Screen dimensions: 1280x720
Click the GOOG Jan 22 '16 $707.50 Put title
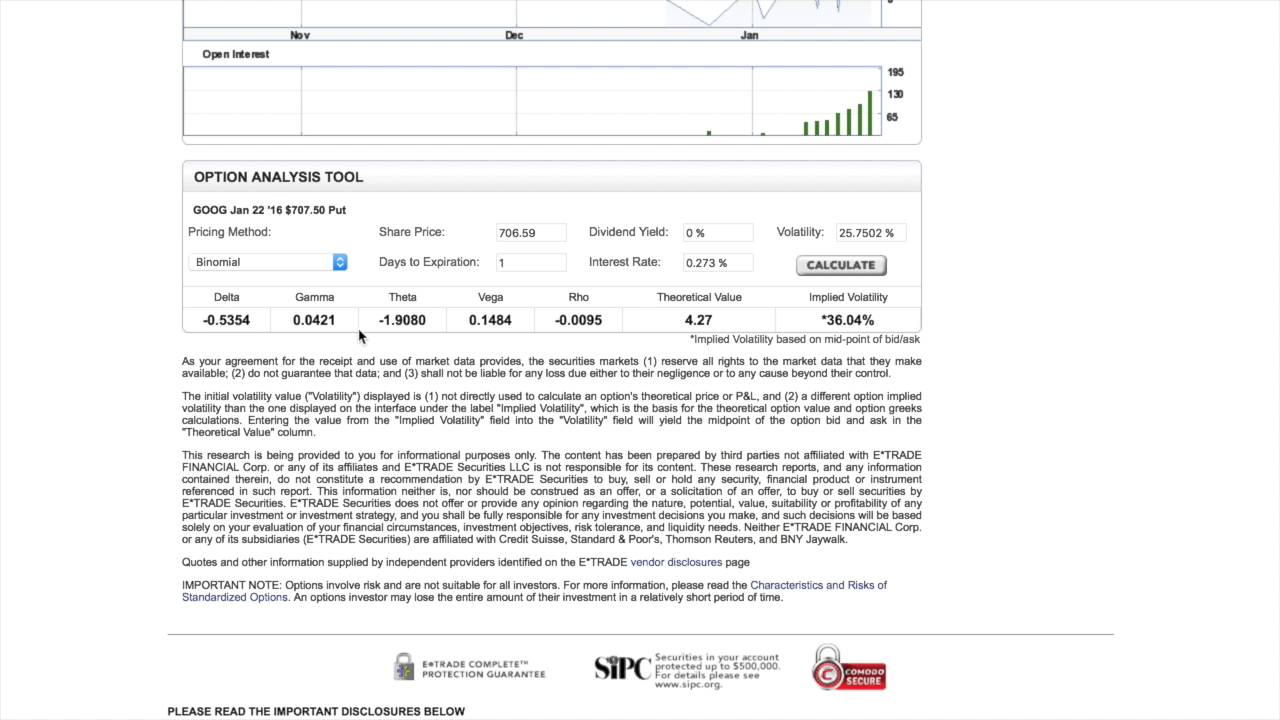click(x=269, y=210)
